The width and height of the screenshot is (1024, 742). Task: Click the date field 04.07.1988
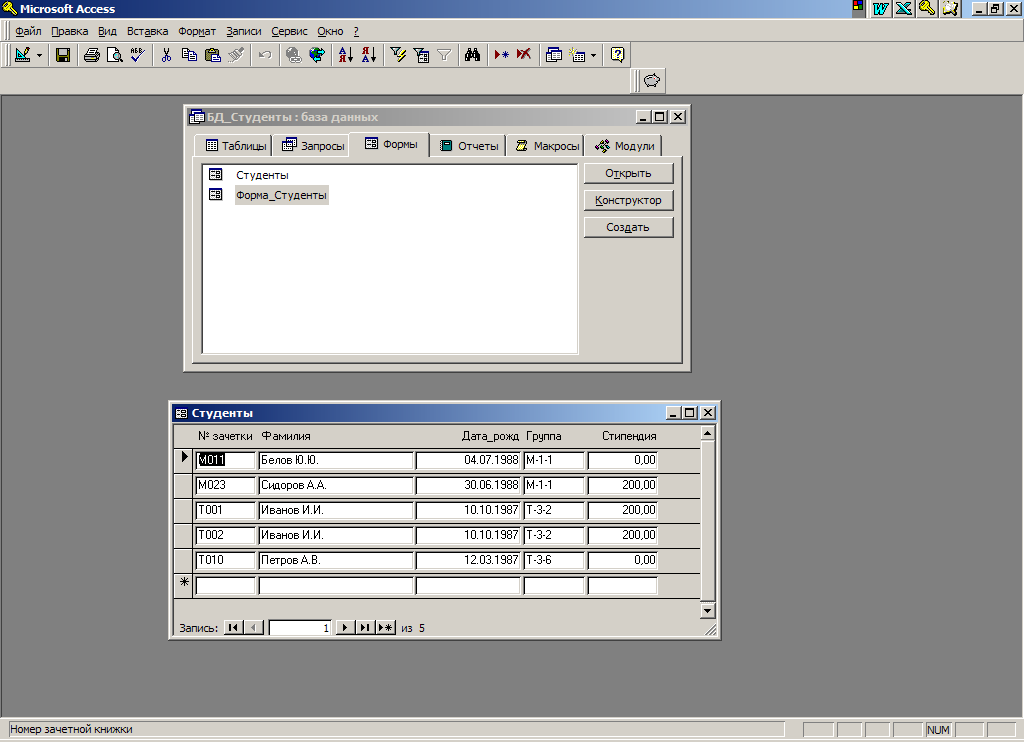[468, 460]
